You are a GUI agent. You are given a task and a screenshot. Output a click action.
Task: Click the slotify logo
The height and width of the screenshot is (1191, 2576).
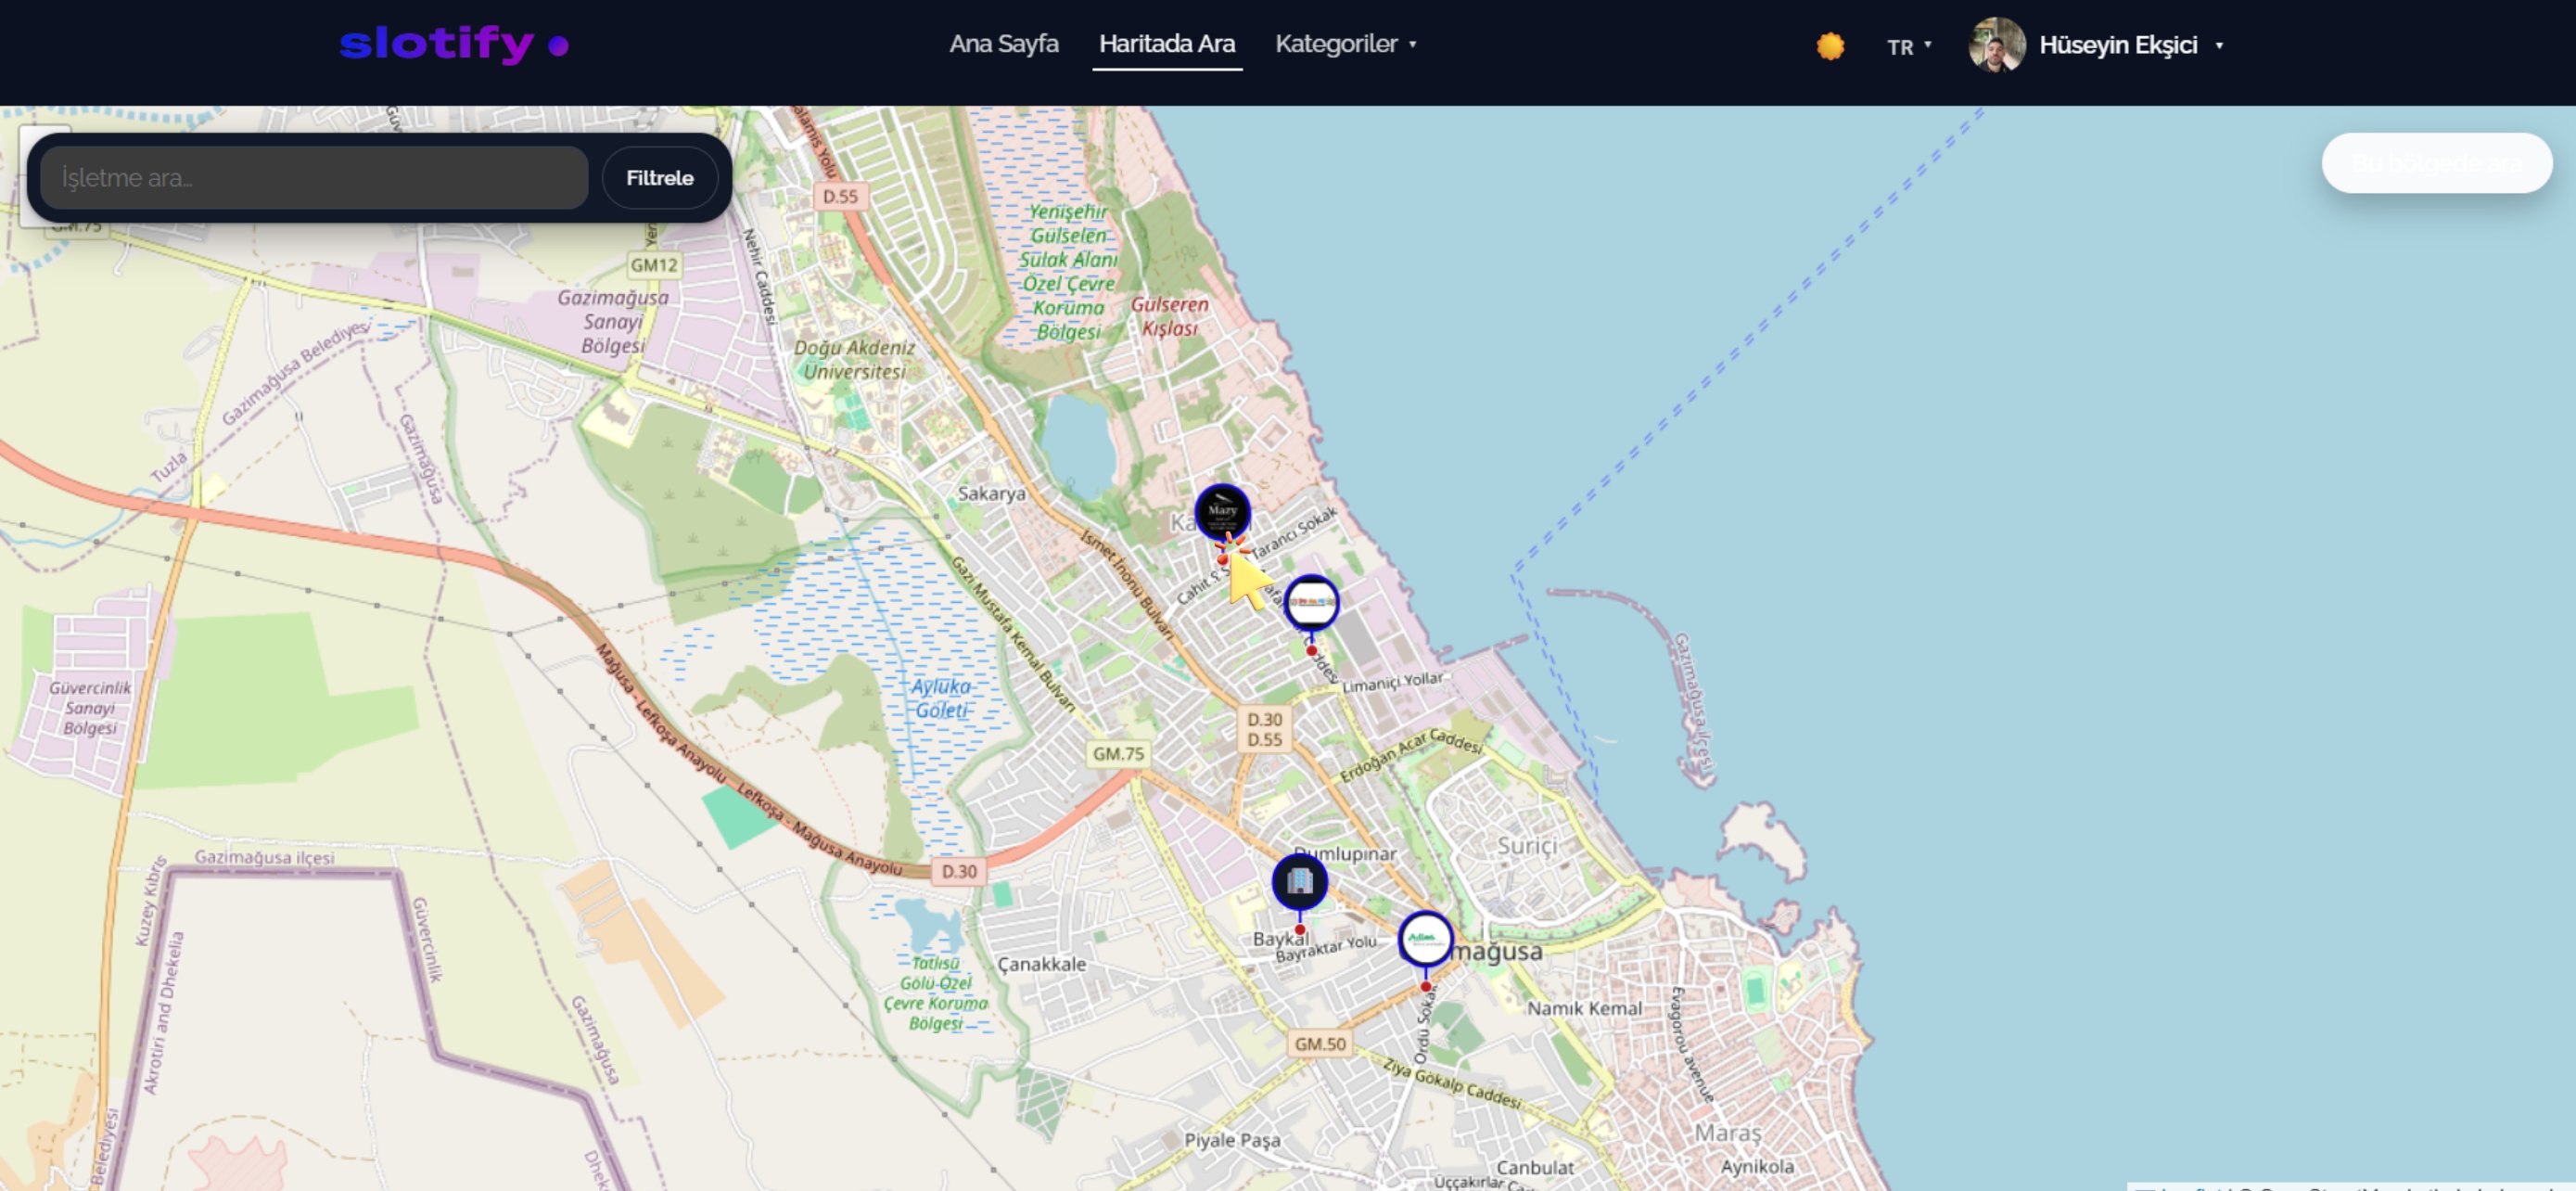coord(454,44)
